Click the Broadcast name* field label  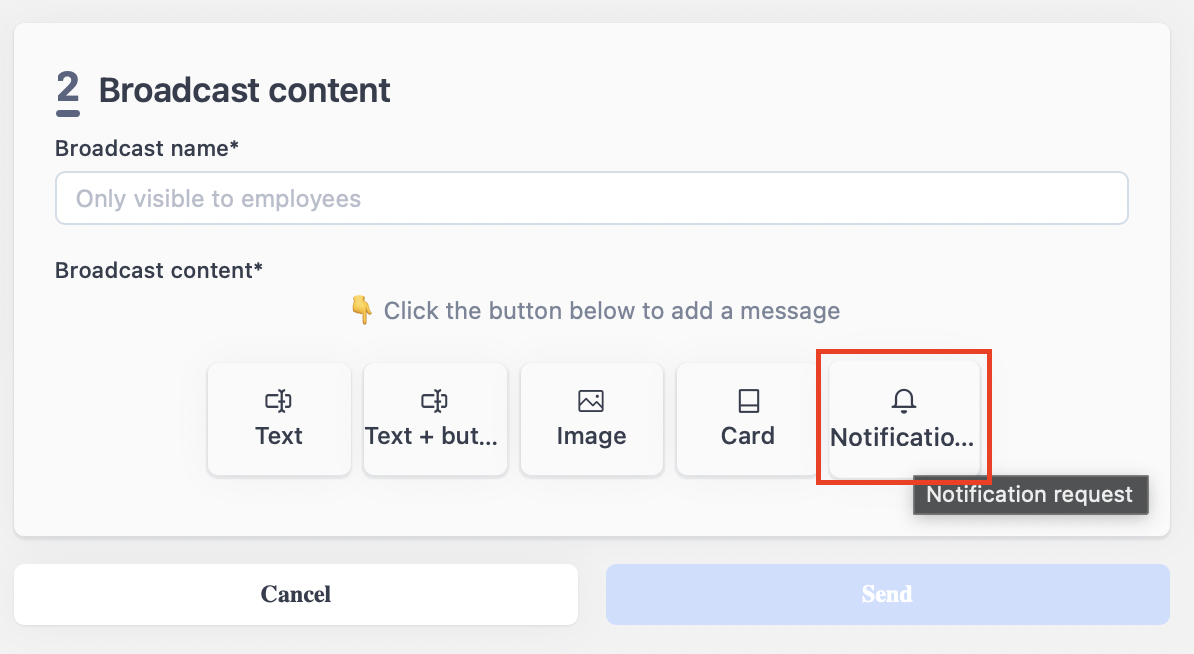click(147, 148)
